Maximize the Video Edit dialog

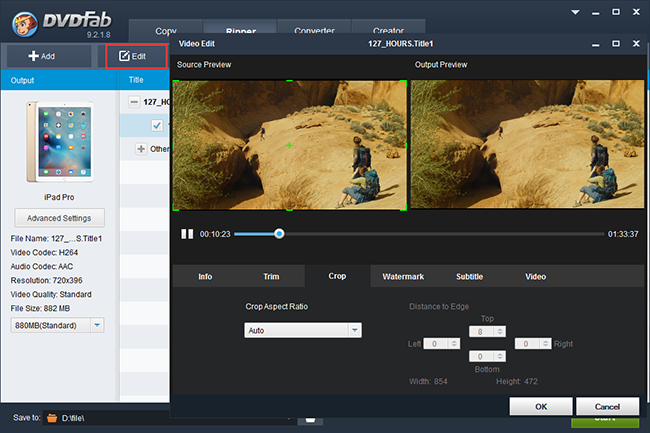[616, 44]
